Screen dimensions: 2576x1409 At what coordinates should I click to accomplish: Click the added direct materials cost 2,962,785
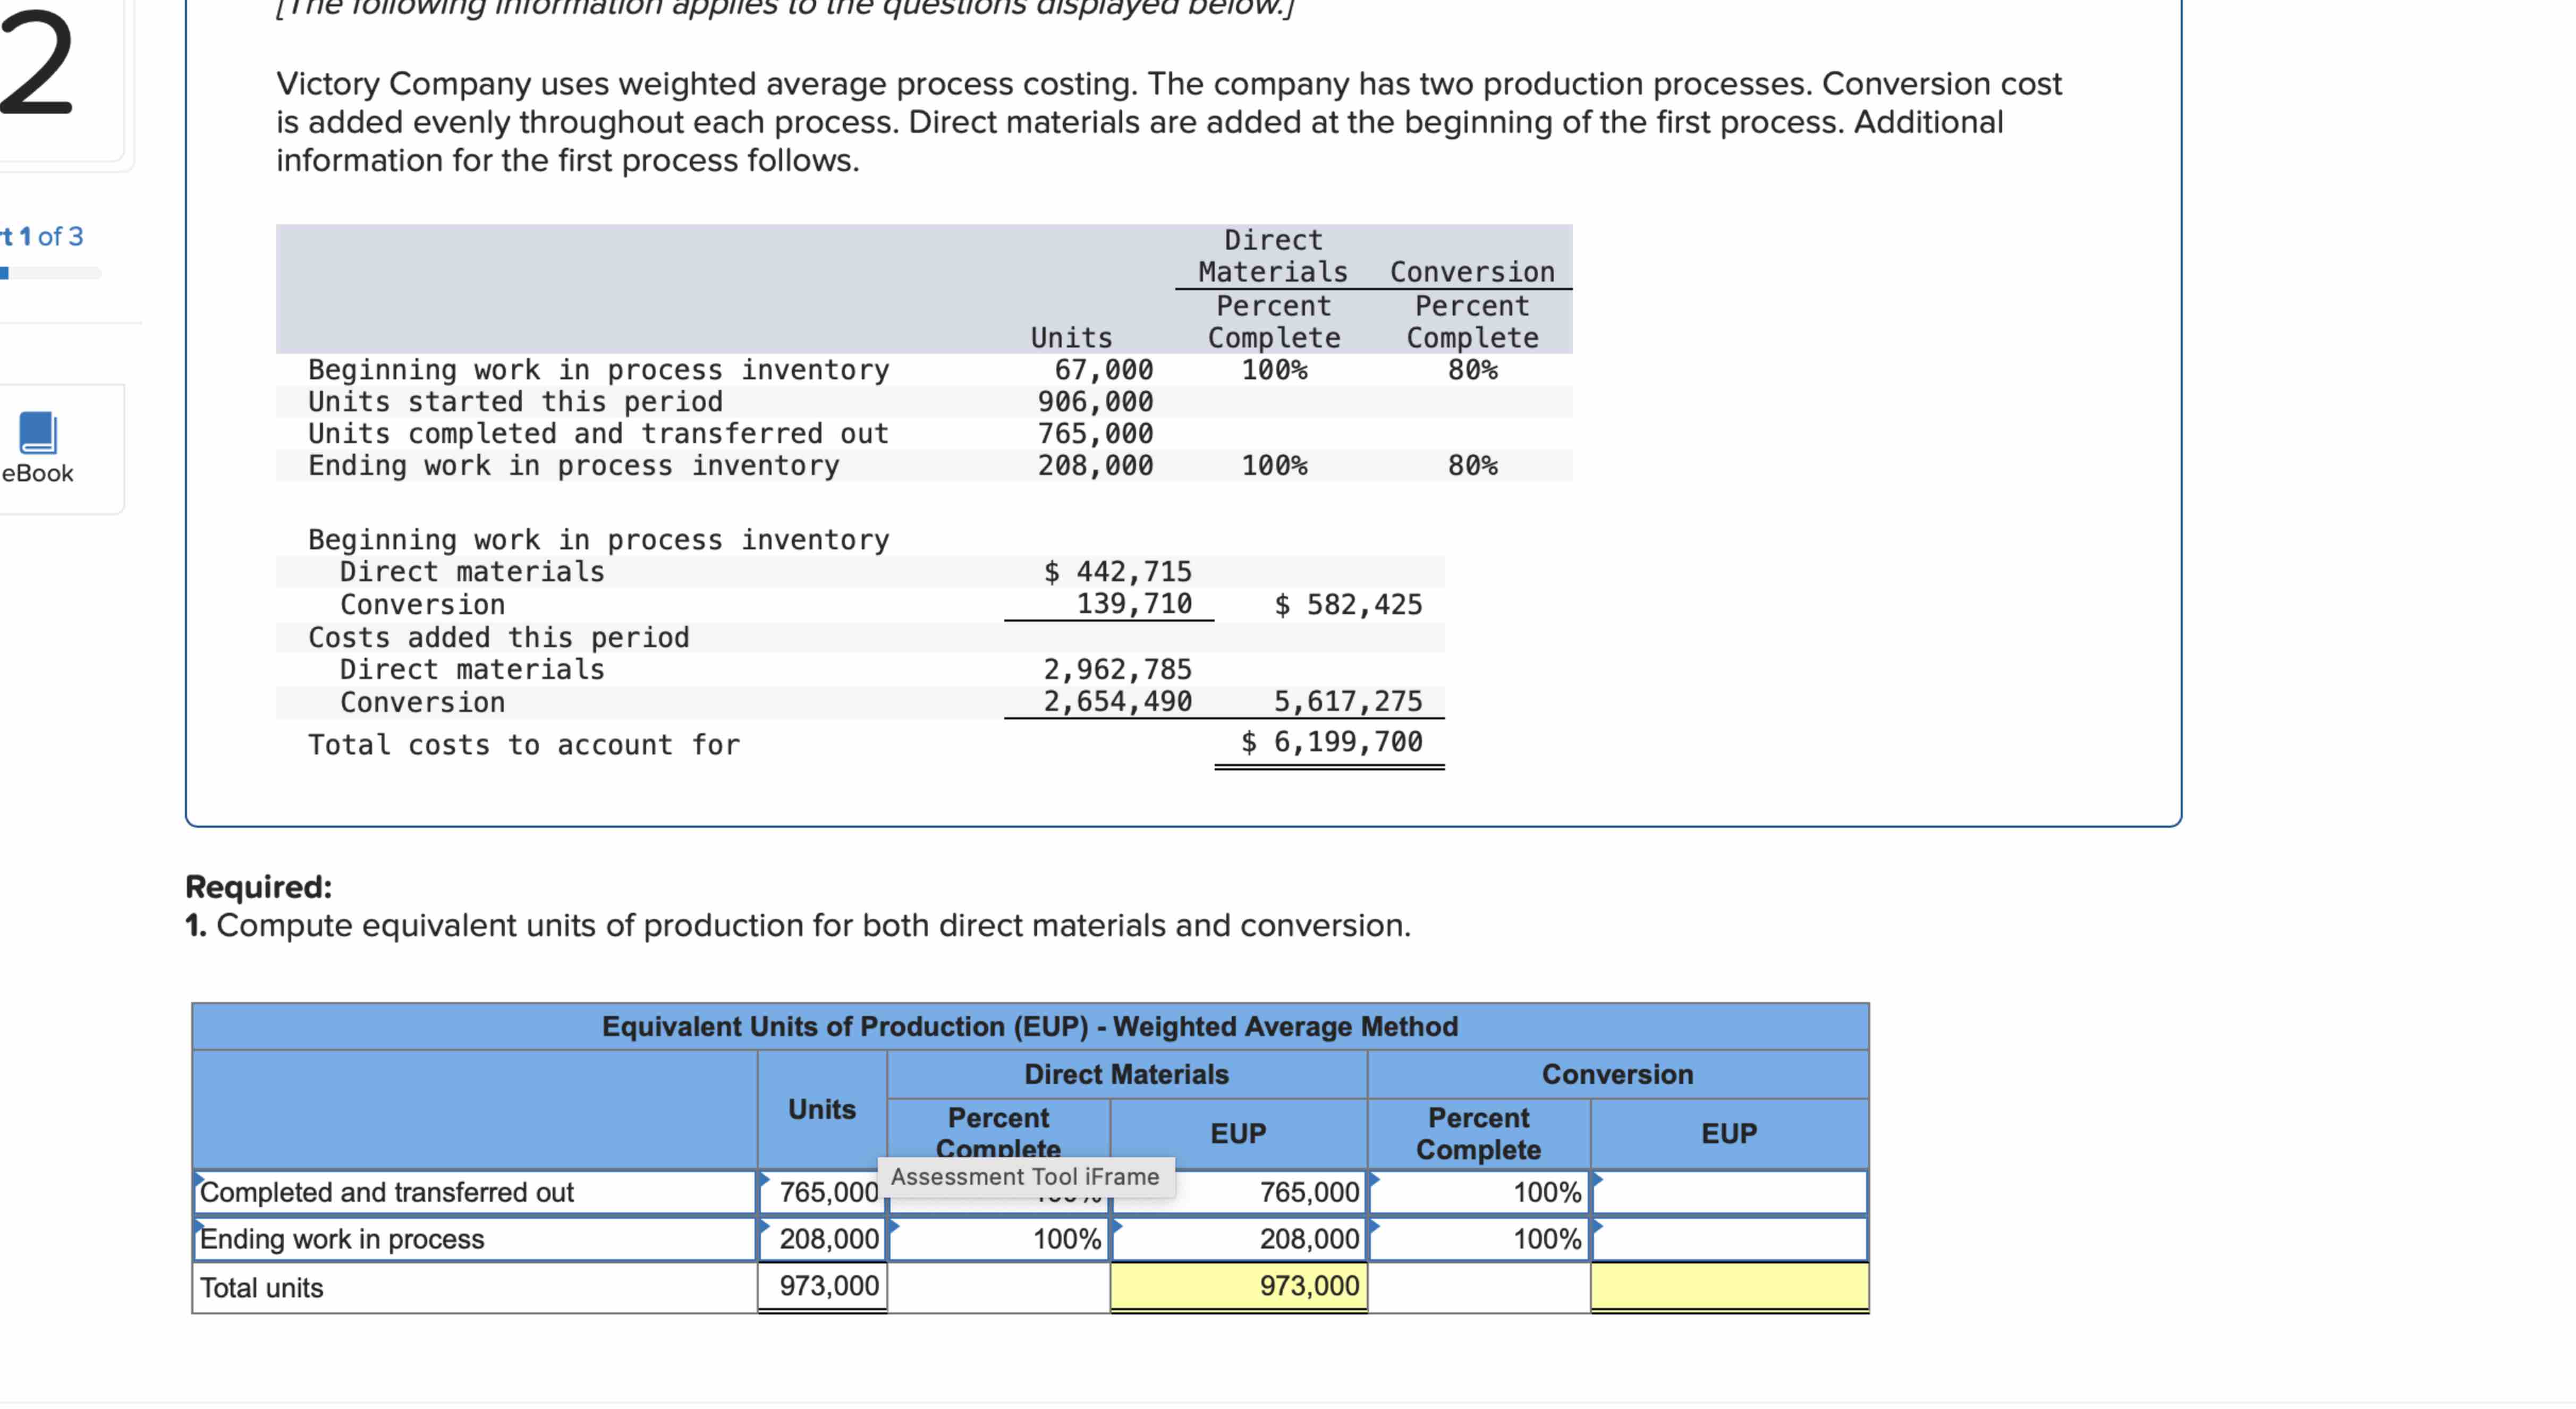pyautogui.click(x=1118, y=670)
